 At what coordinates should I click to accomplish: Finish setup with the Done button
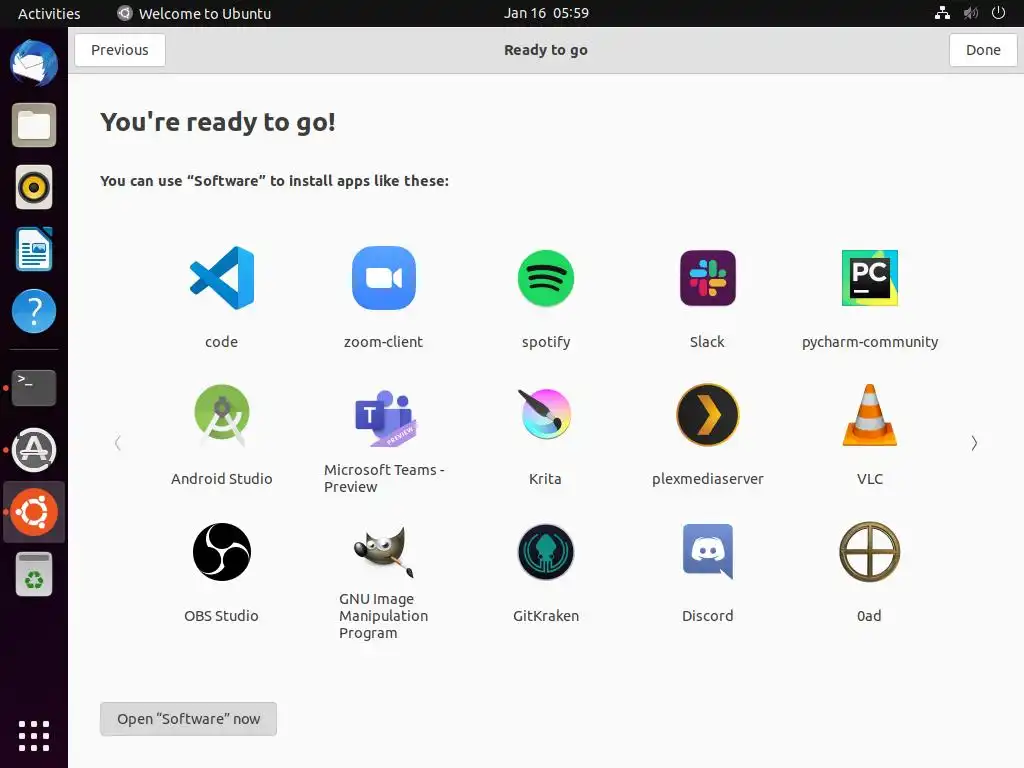[983, 50]
